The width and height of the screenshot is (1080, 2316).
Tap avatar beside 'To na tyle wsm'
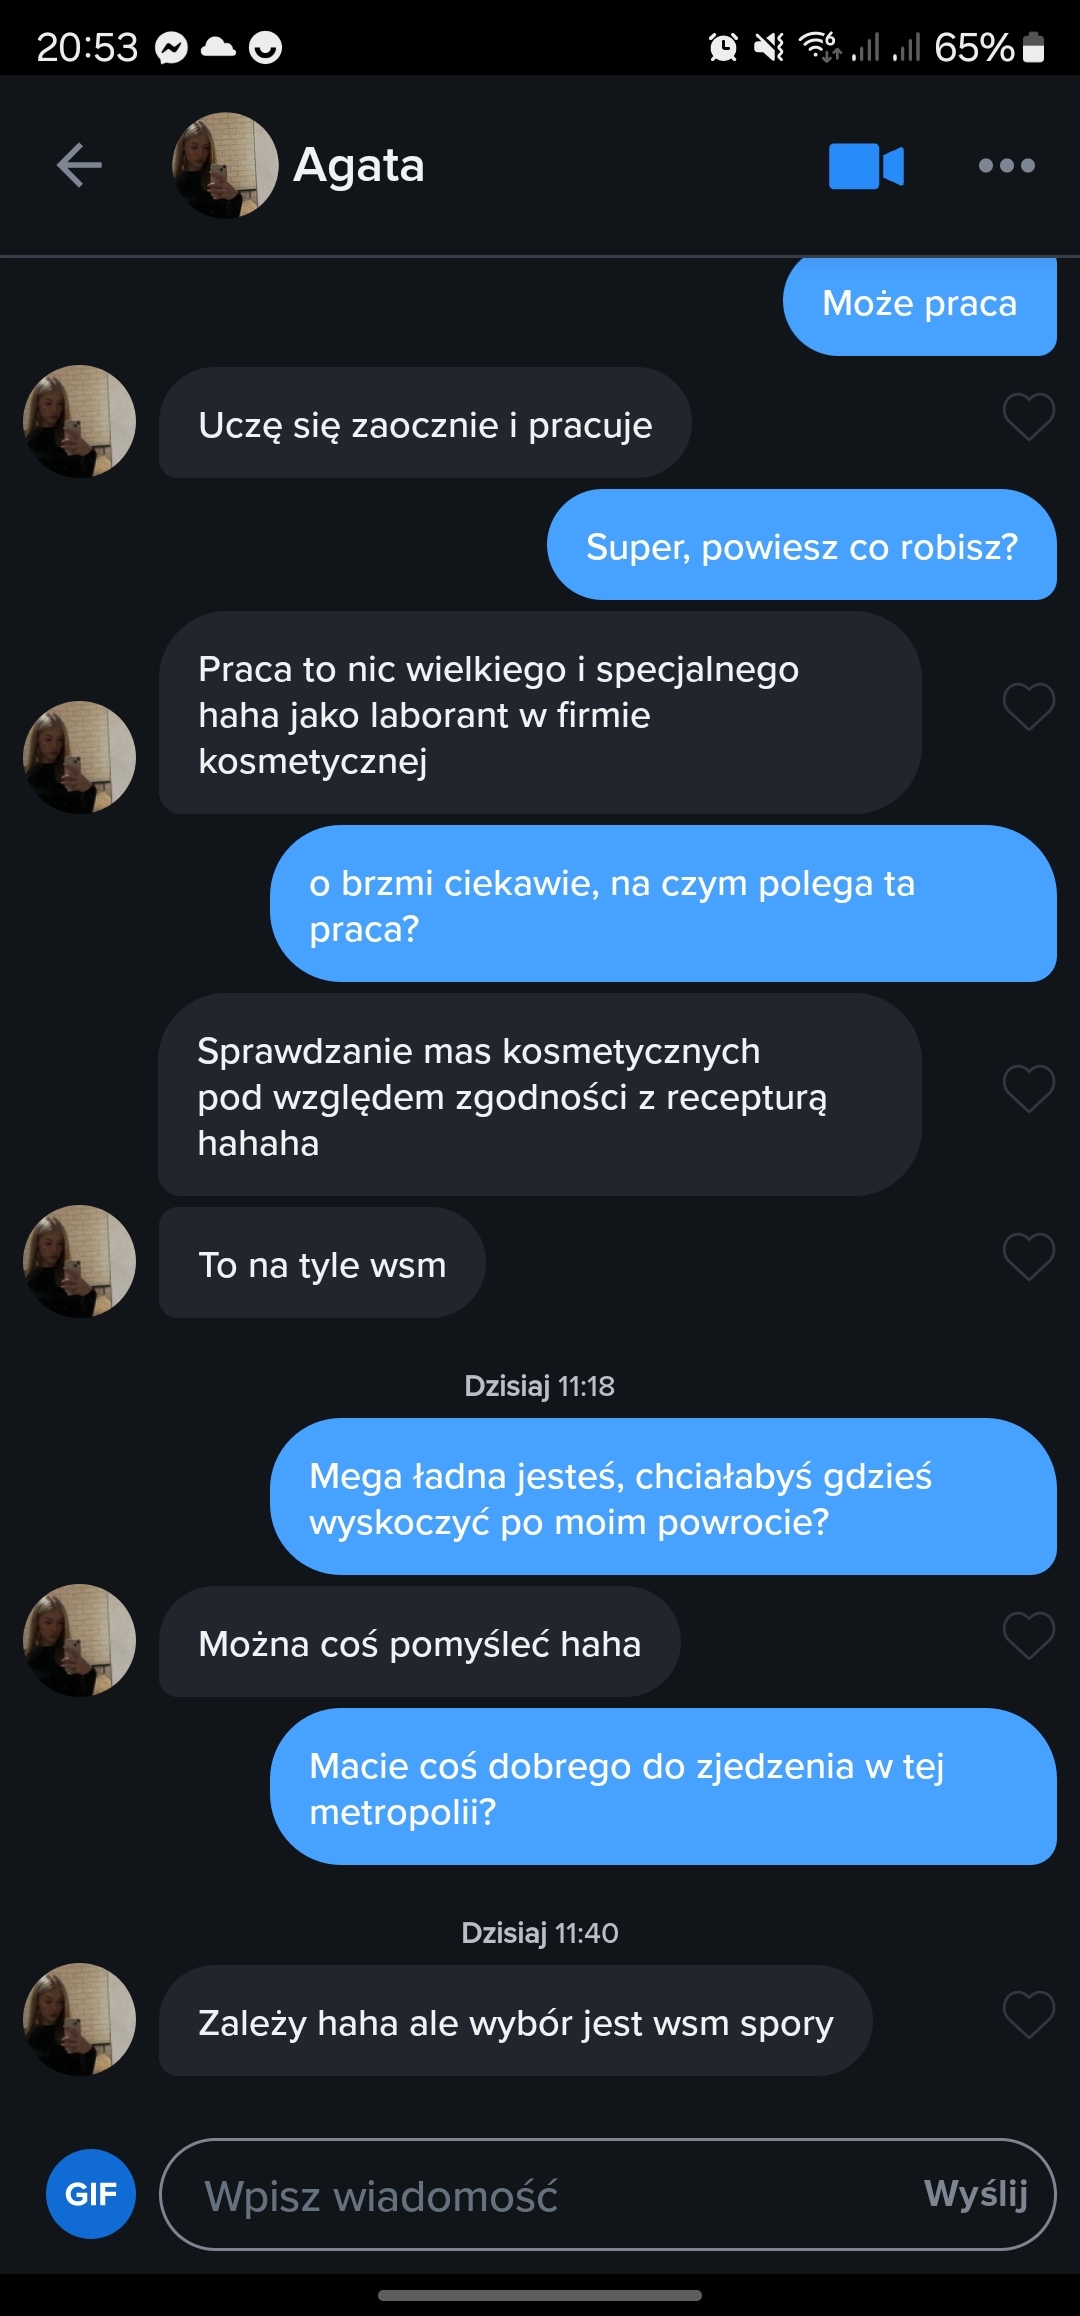click(x=79, y=1261)
